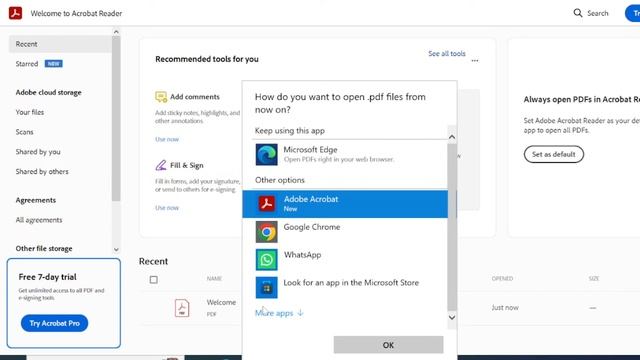The height and width of the screenshot is (360, 640).
Task: Tick the select-all checkbox in Recent list
Action: point(153,280)
